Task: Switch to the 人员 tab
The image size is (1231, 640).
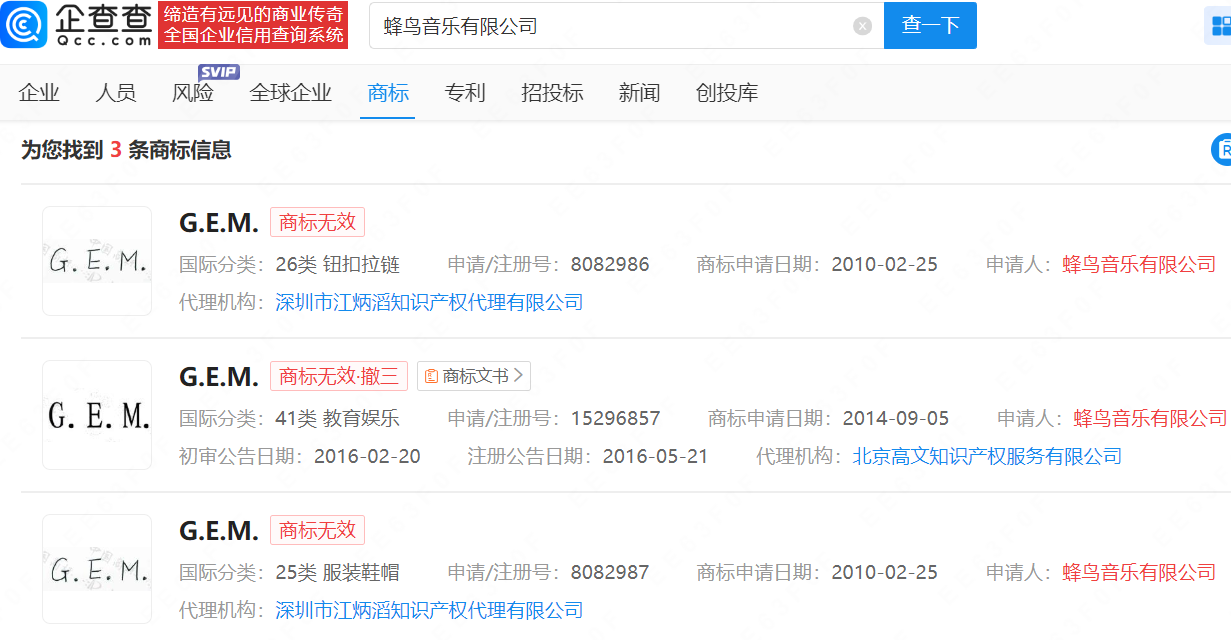Action: pos(116,93)
